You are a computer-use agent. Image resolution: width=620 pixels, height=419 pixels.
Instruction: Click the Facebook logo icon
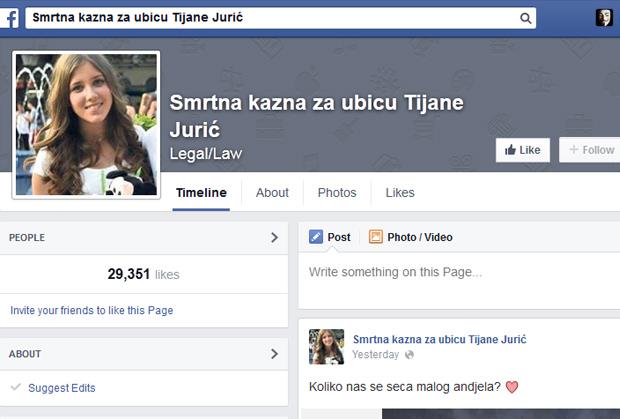[x=11, y=17]
